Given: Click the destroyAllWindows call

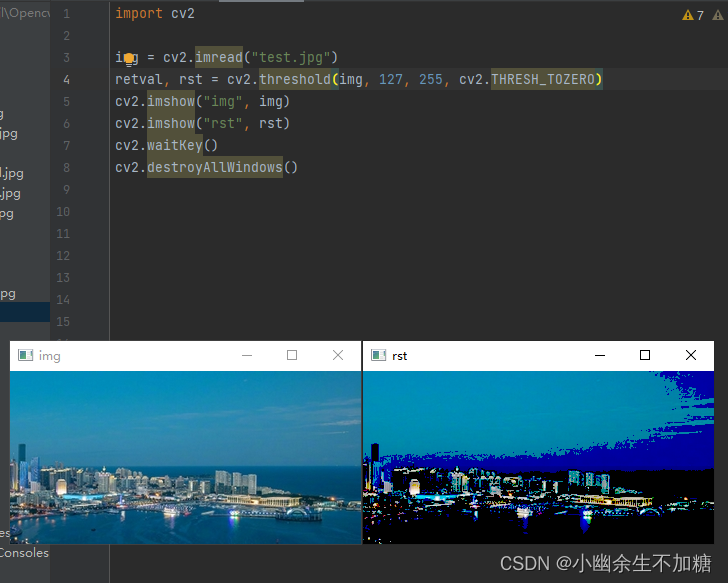Looking at the screenshot, I should tap(214, 167).
